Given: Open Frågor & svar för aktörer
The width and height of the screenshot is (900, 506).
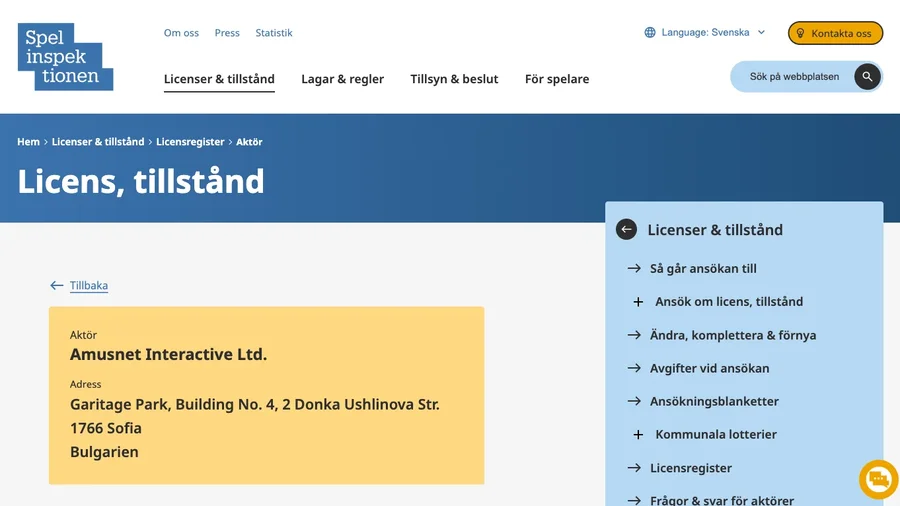Looking at the screenshot, I should 721,500.
